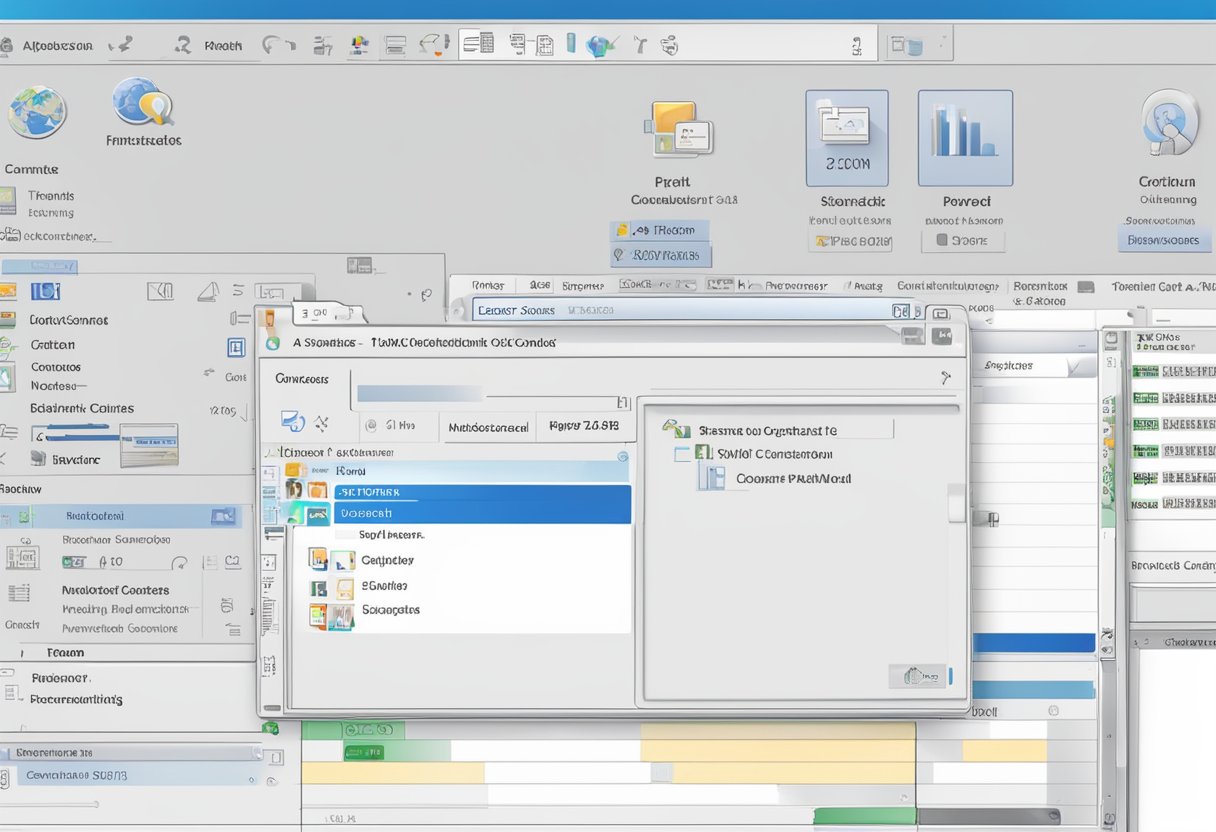Select the 'SK' highlighted row above 'Doooech'
The height and width of the screenshot is (832, 1216).
[482, 492]
